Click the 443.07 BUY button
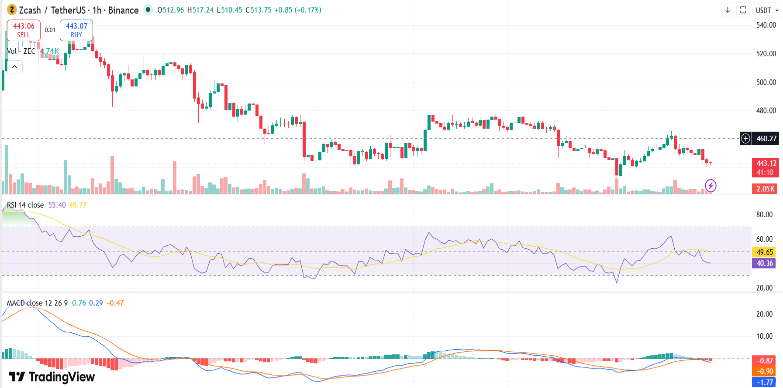Viewport: 783px width, 388px height. (76, 30)
